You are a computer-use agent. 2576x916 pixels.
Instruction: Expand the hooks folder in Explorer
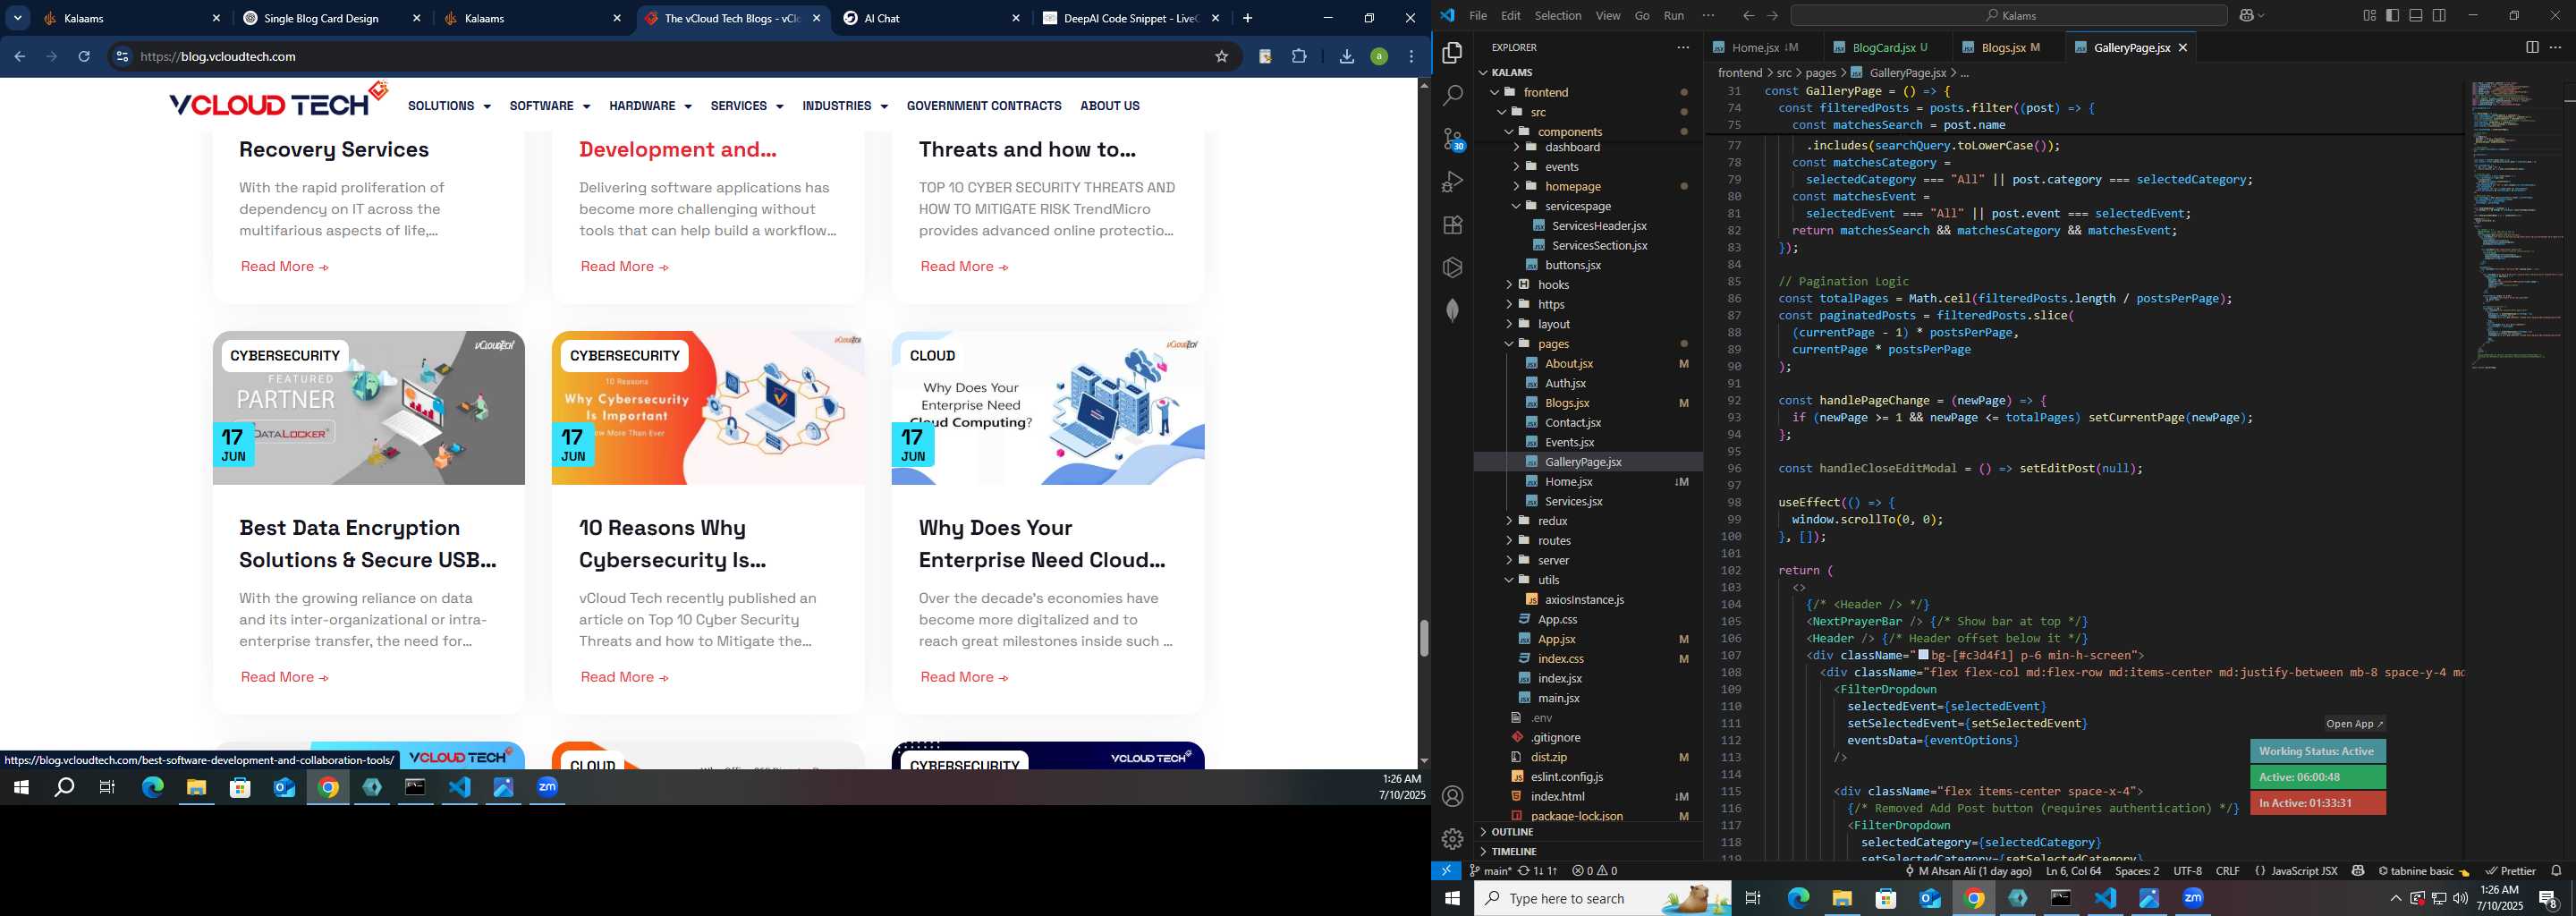(1553, 285)
